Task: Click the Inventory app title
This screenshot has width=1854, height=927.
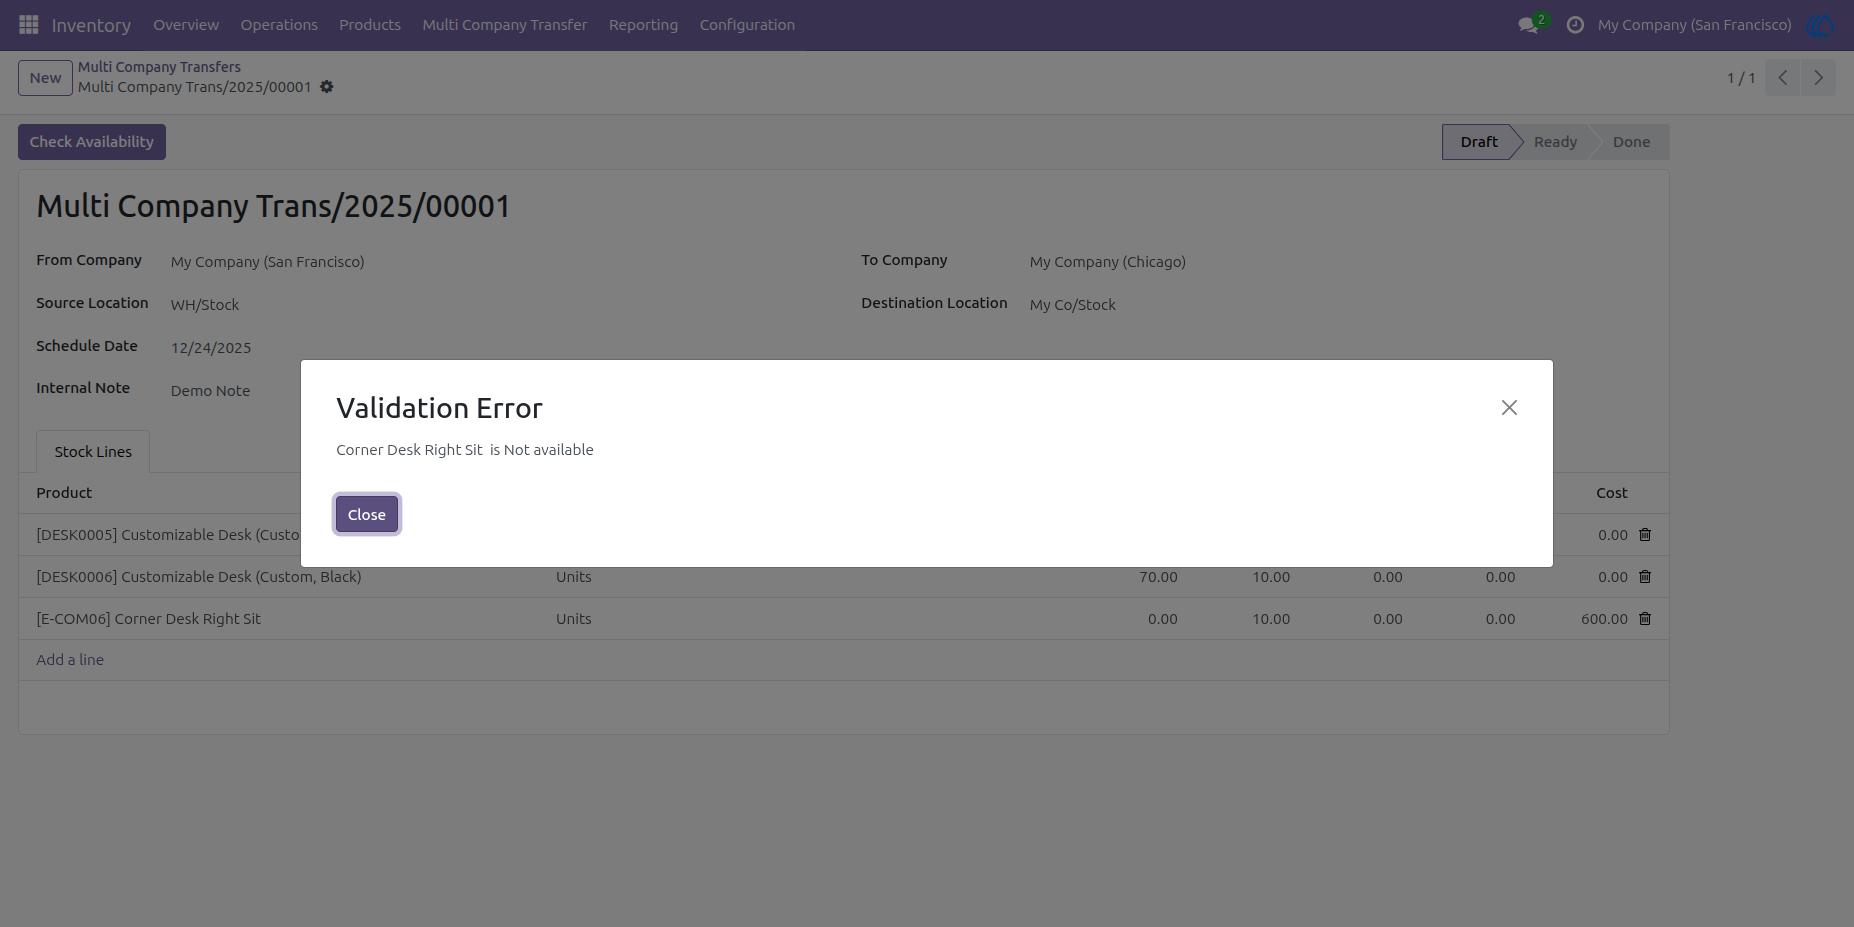Action: coord(91,25)
